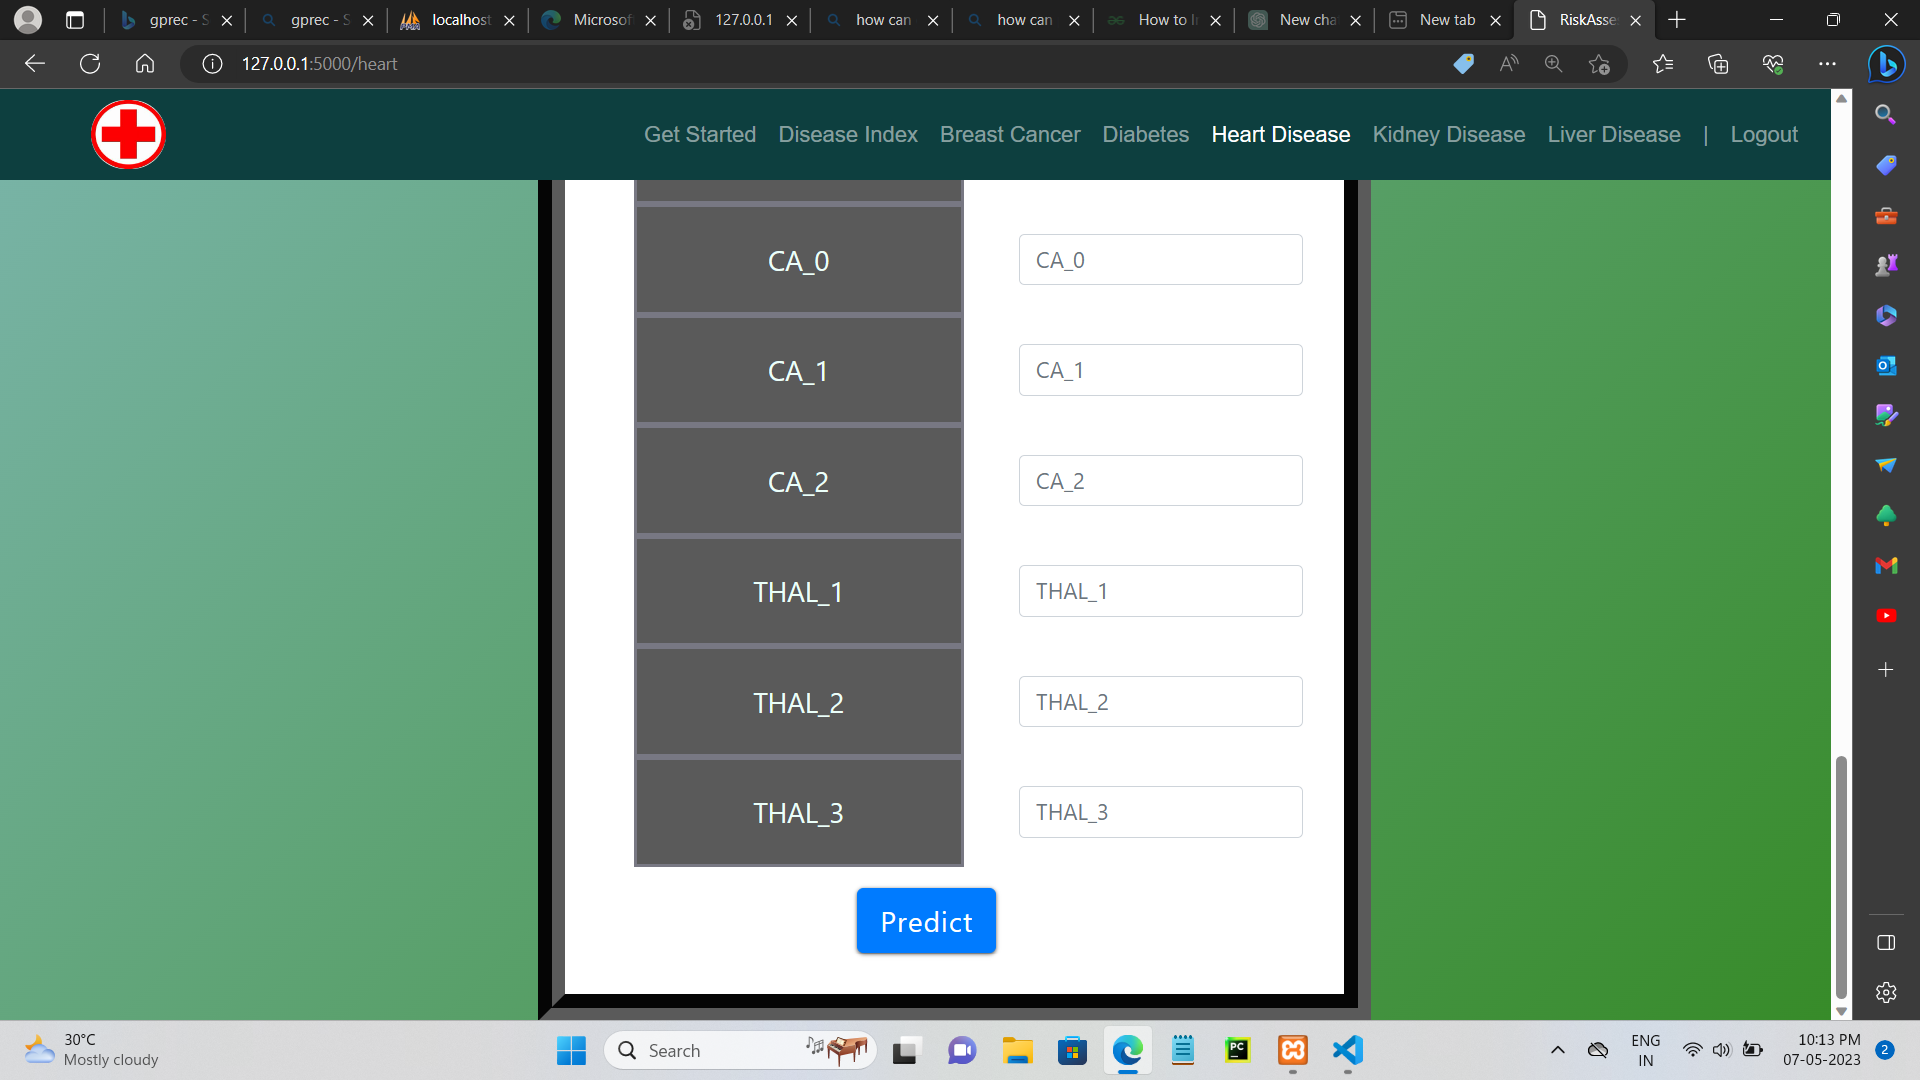Click the CA_0 input field
The height and width of the screenshot is (1080, 1920).
coord(1160,260)
